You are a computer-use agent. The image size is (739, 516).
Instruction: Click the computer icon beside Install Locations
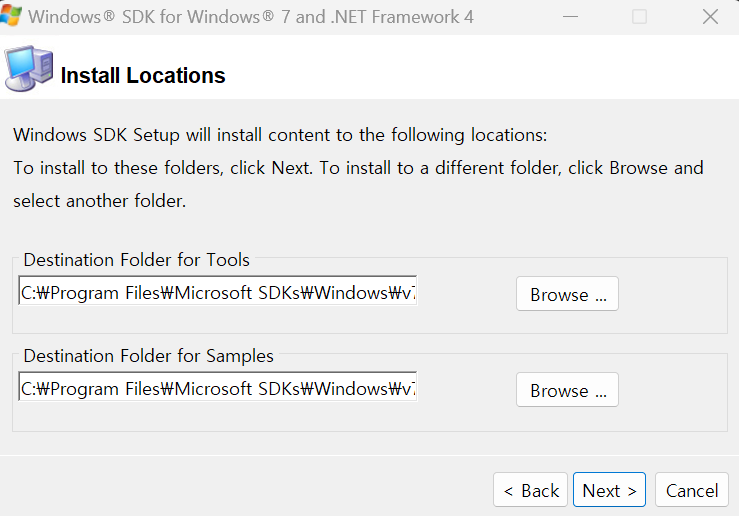(29, 68)
